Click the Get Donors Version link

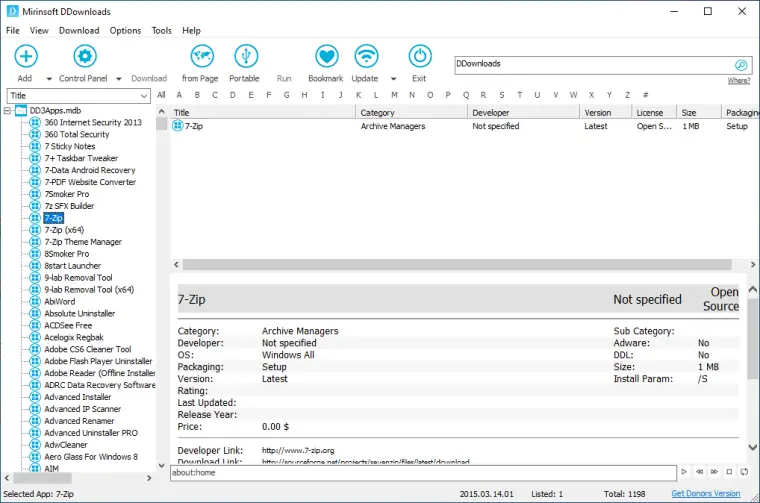click(706, 493)
